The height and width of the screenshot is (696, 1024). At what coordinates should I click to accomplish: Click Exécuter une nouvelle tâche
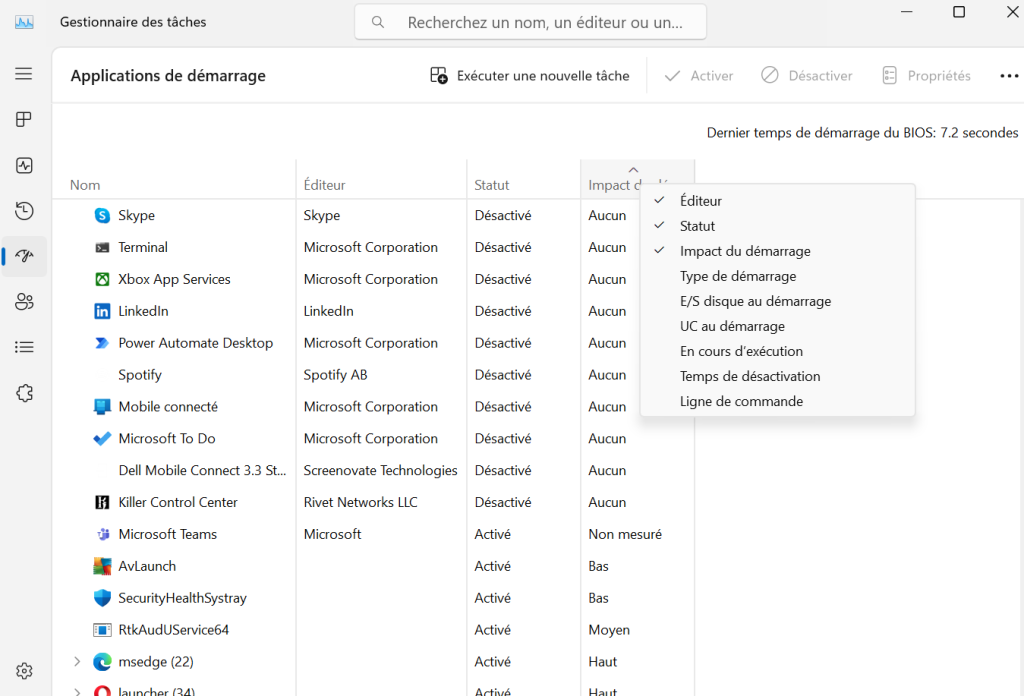[530, 76]
